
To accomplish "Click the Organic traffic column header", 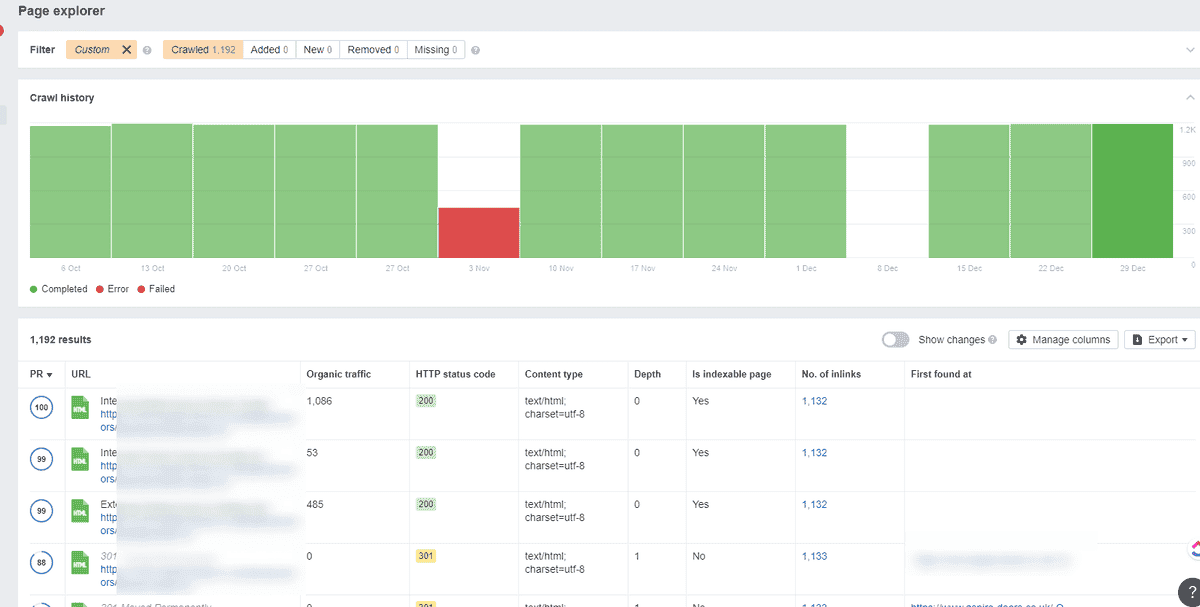I will point(339,374).
